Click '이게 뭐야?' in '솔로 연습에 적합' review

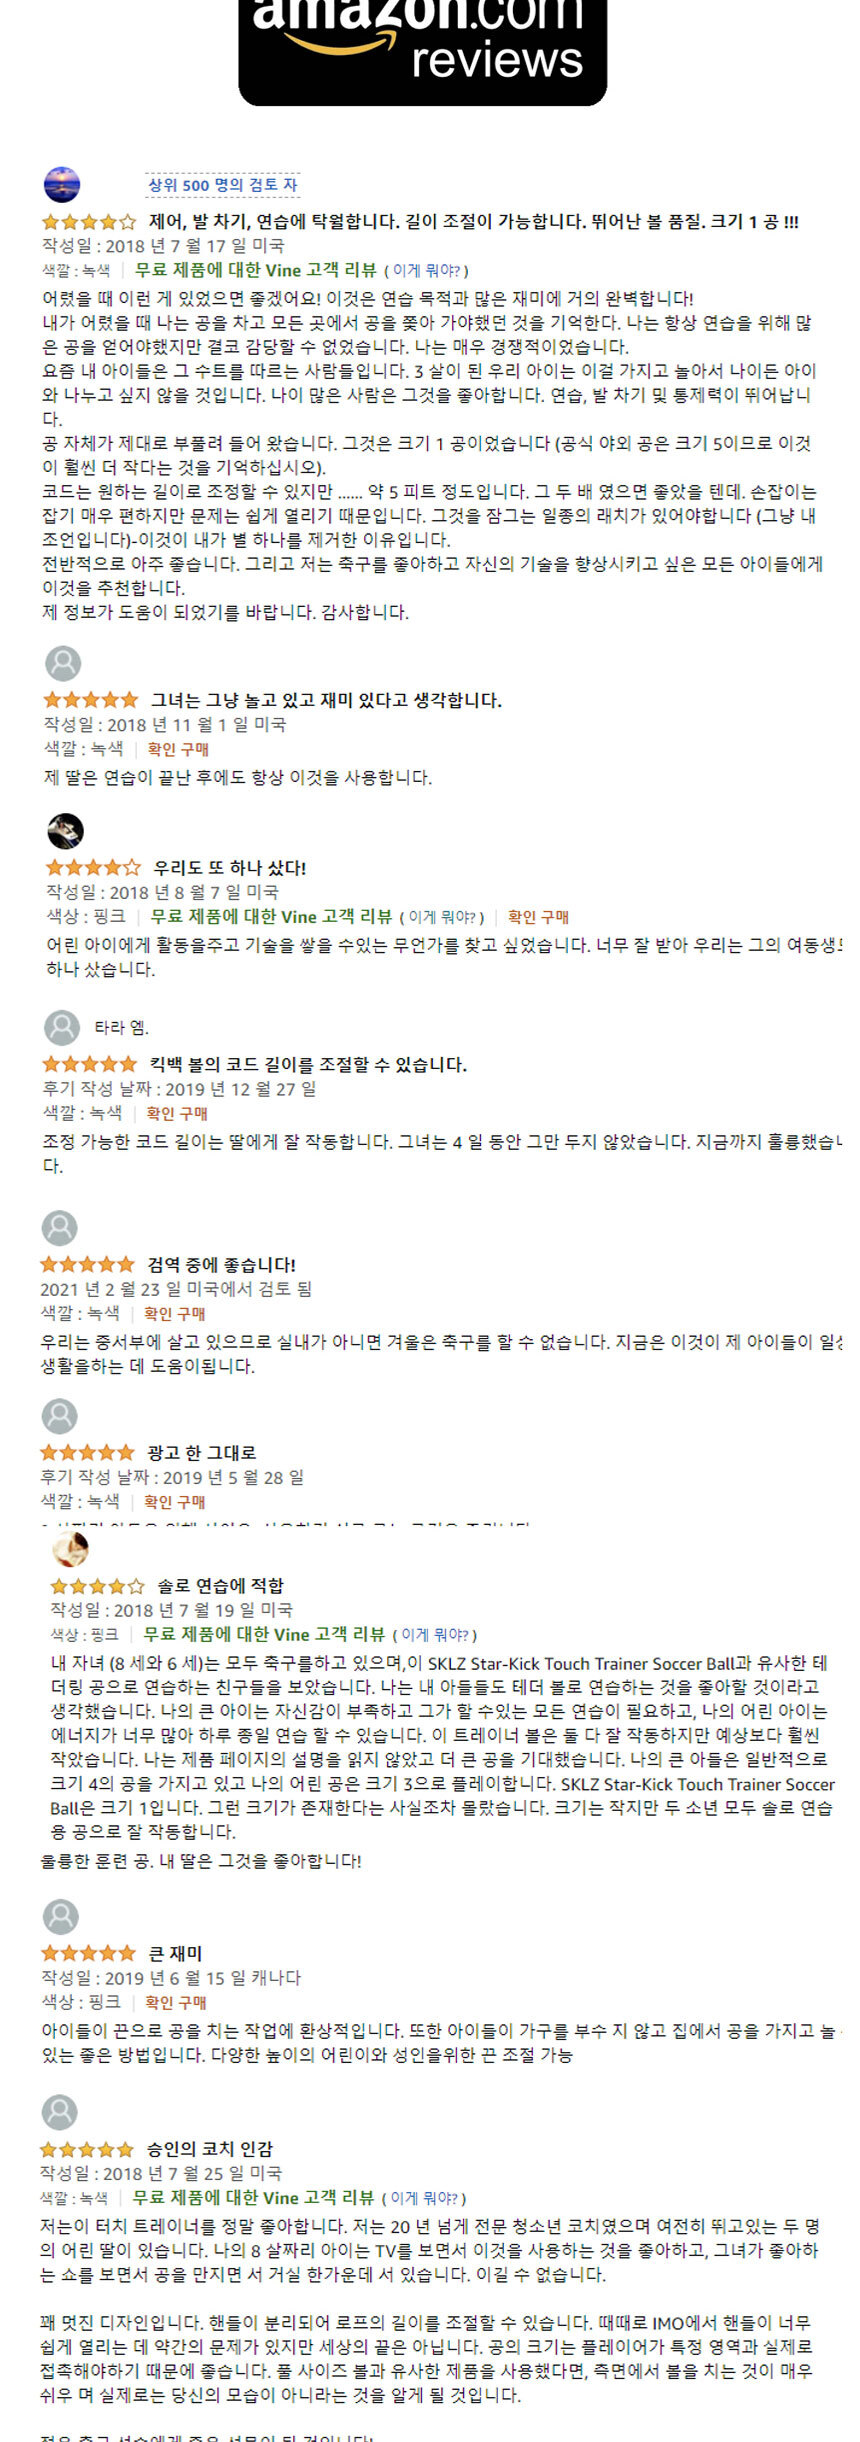tap(438, 1635)
